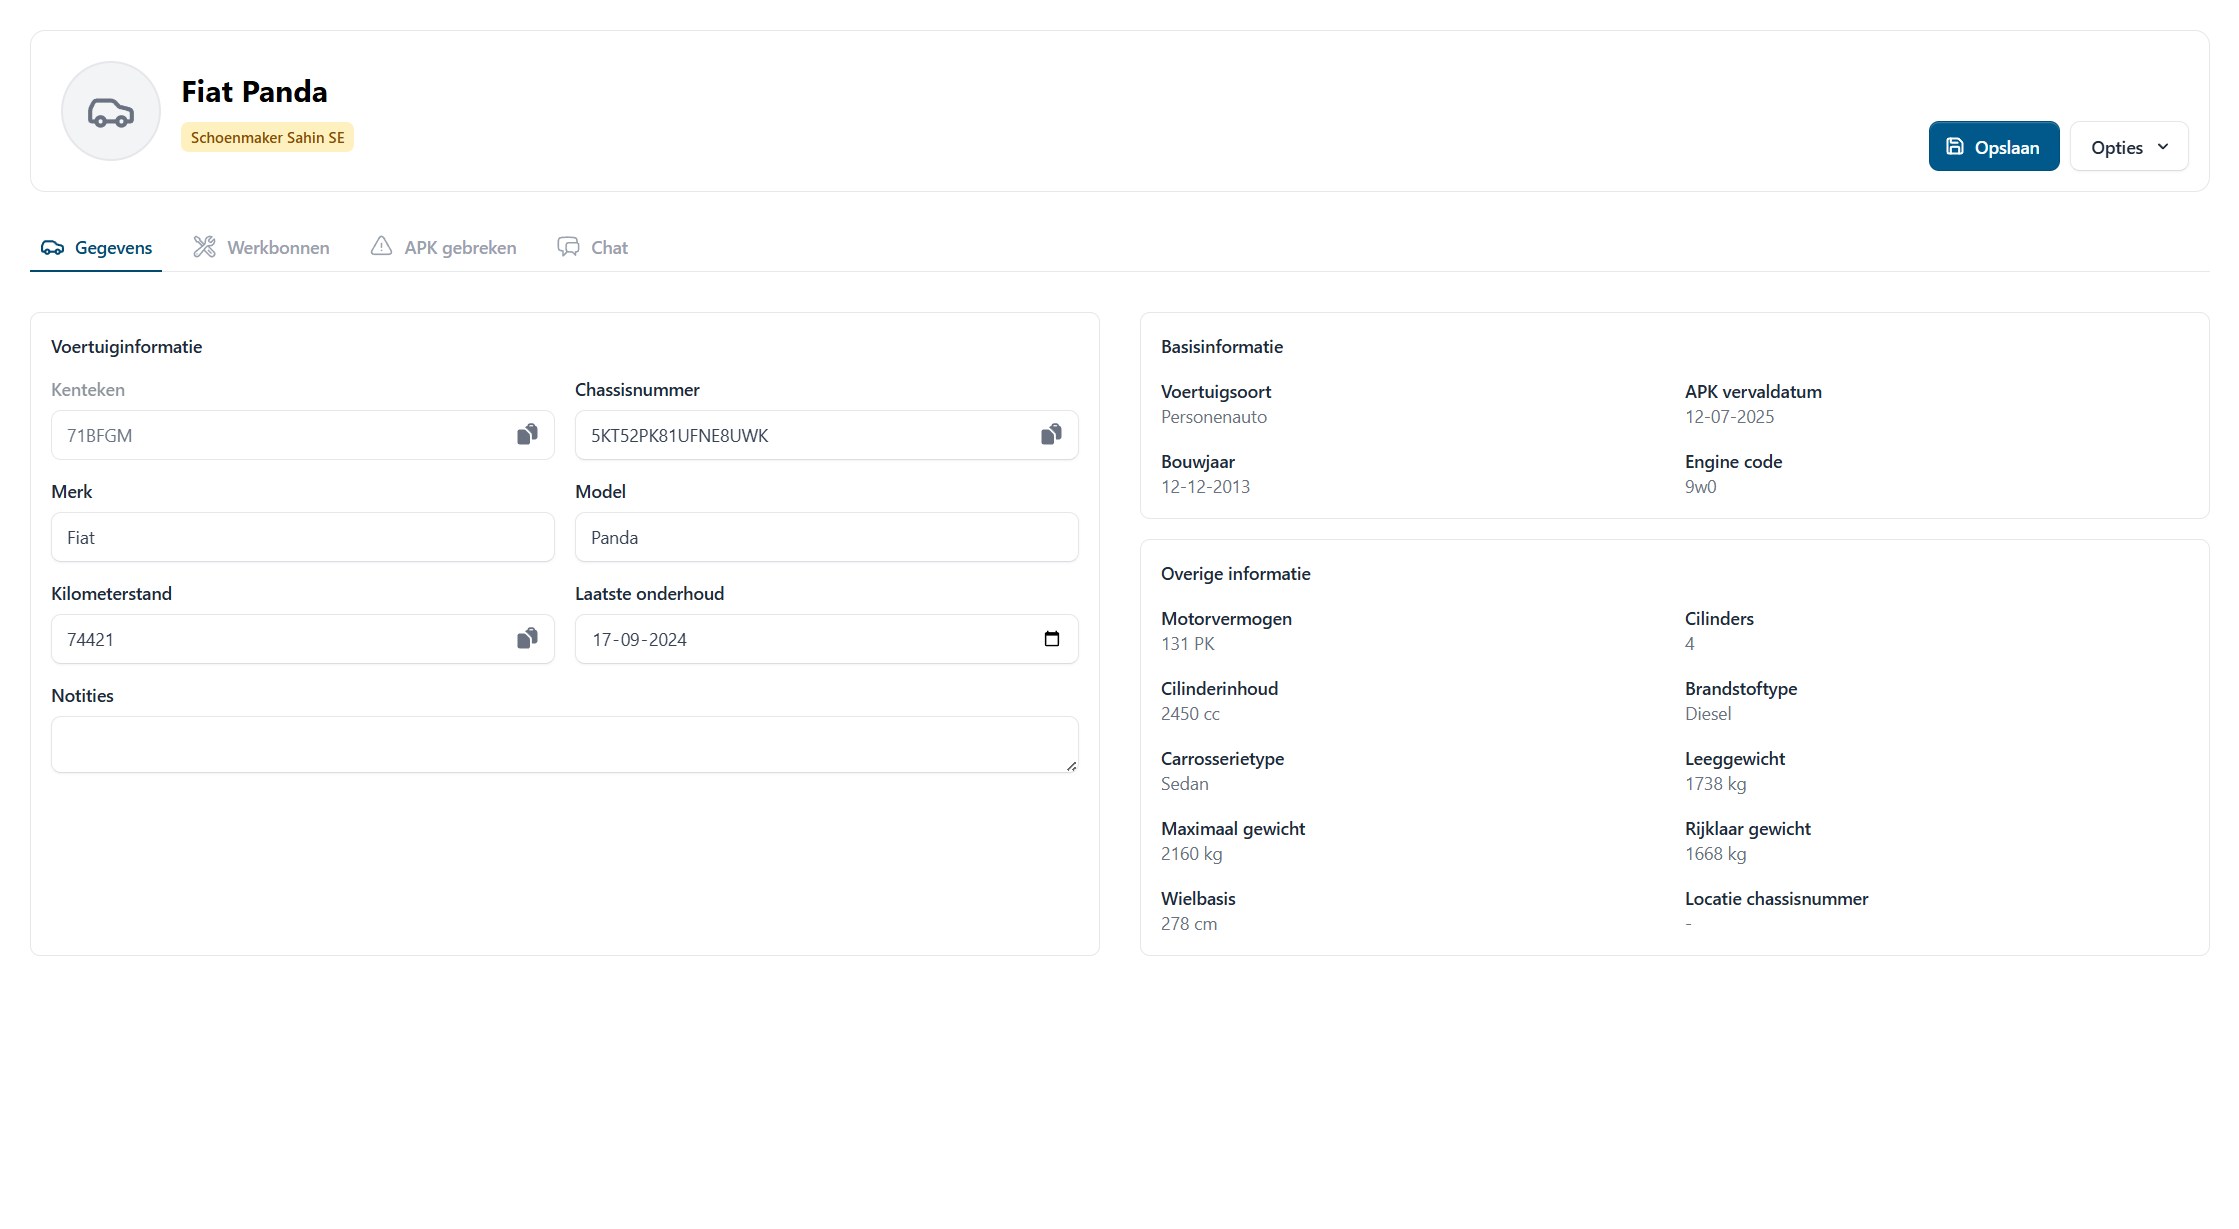Click the Schoenmaker Sahin SE badge

point(267,137)
